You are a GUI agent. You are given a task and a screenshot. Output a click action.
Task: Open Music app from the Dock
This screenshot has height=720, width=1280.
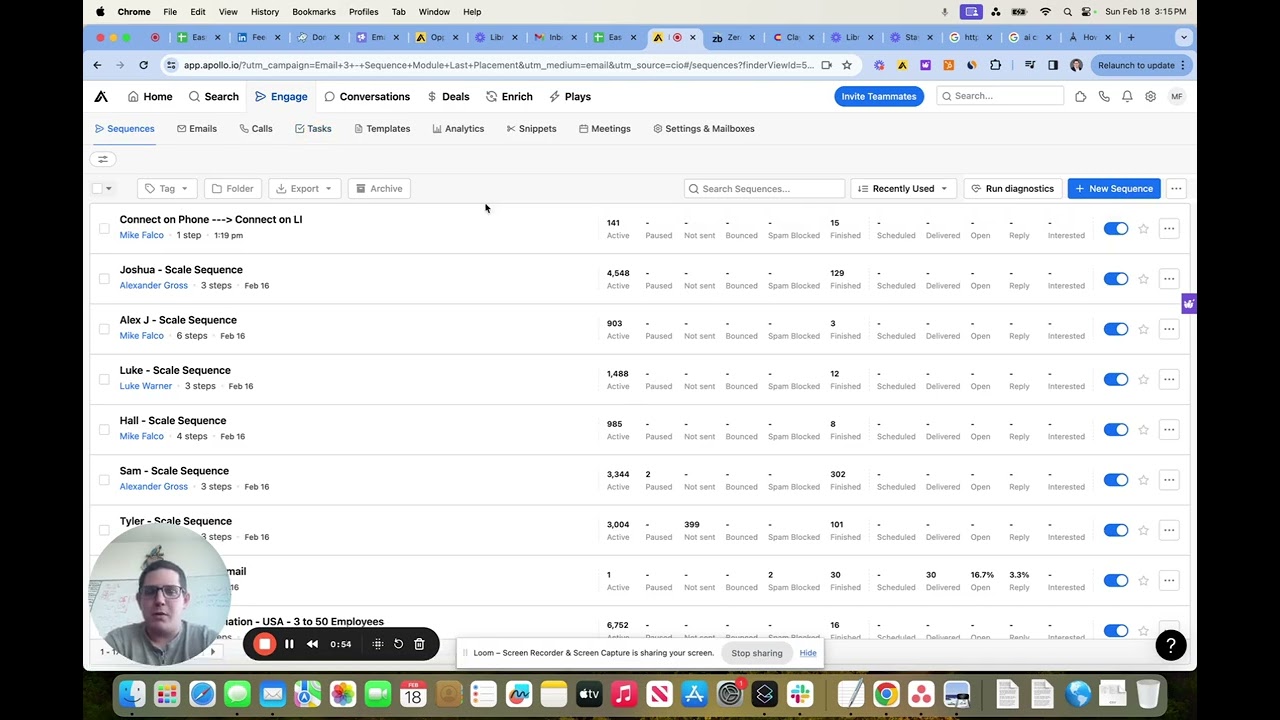(624, 693)
